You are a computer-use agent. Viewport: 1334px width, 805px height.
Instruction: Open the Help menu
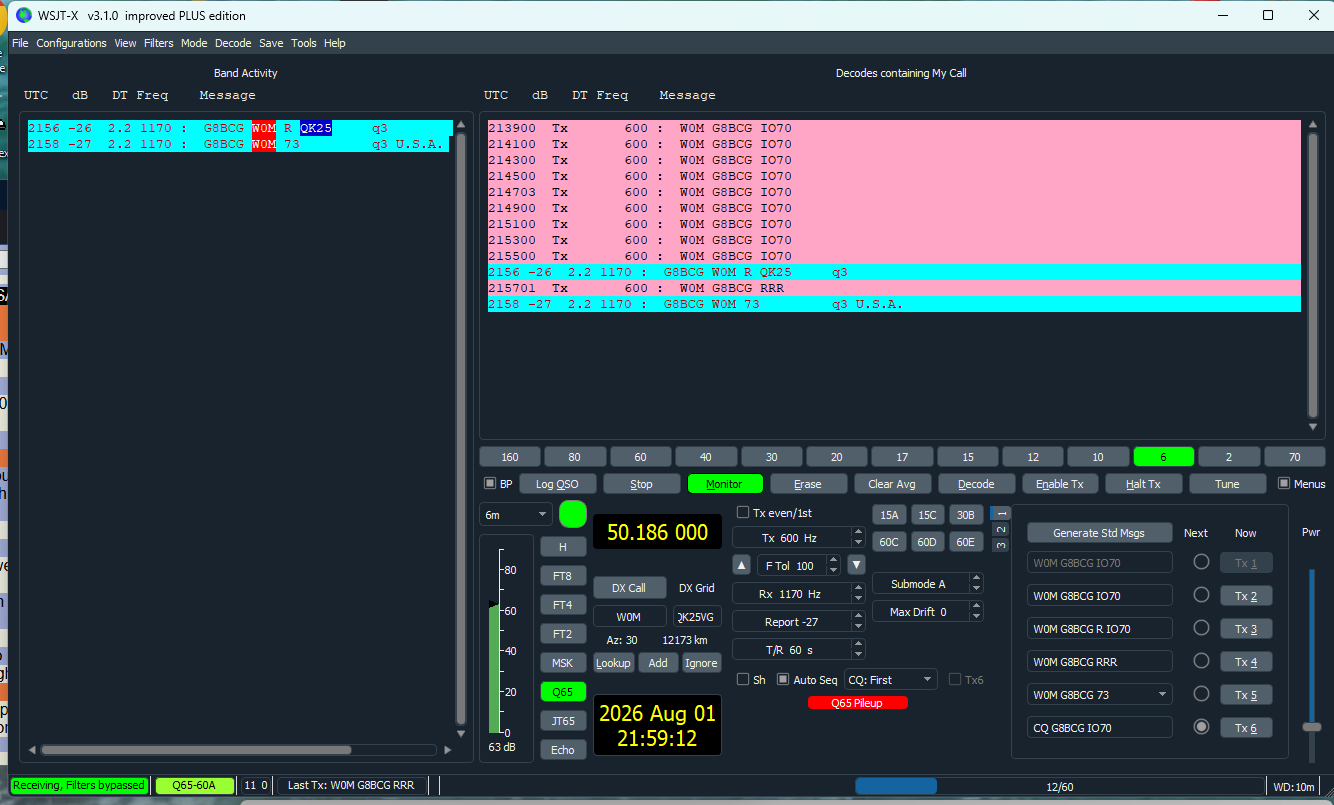point(335,43)
